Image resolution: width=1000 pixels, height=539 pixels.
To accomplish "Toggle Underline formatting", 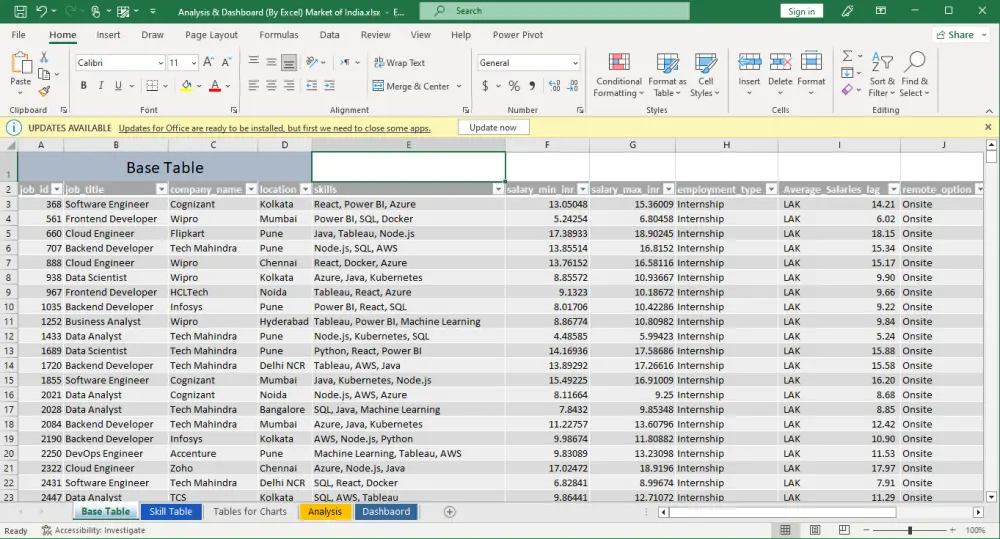I will point(118,85).
